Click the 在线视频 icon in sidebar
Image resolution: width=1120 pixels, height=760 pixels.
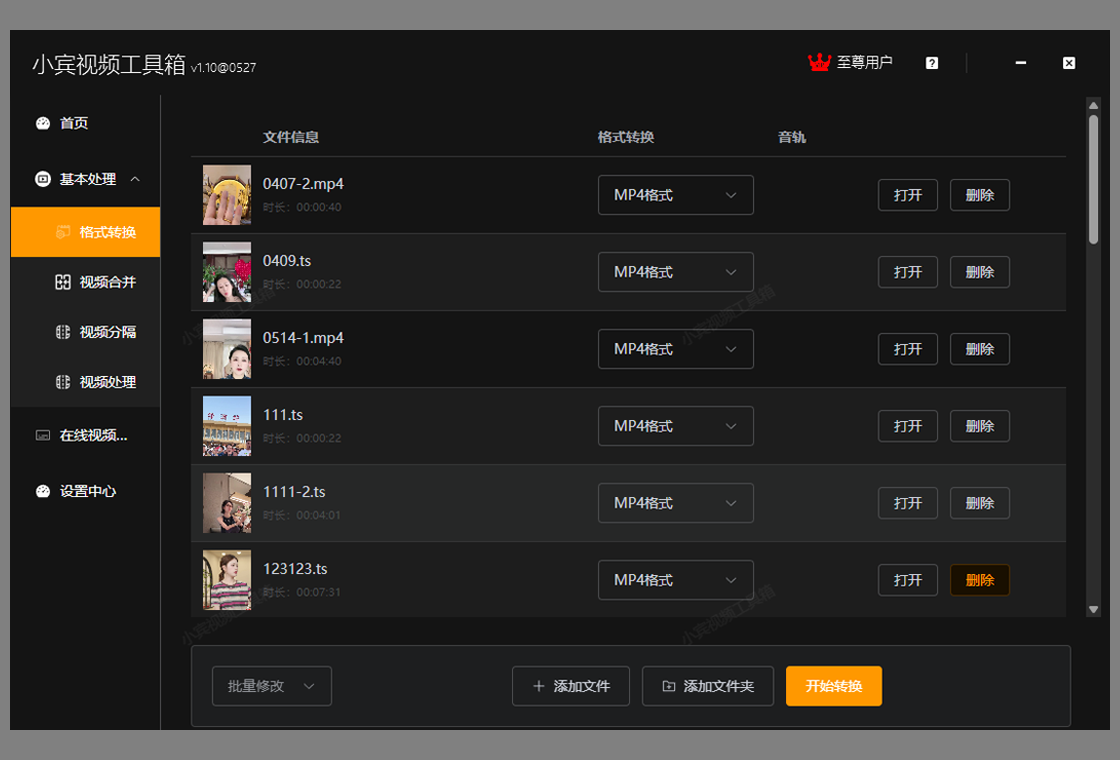click(42, 435)
